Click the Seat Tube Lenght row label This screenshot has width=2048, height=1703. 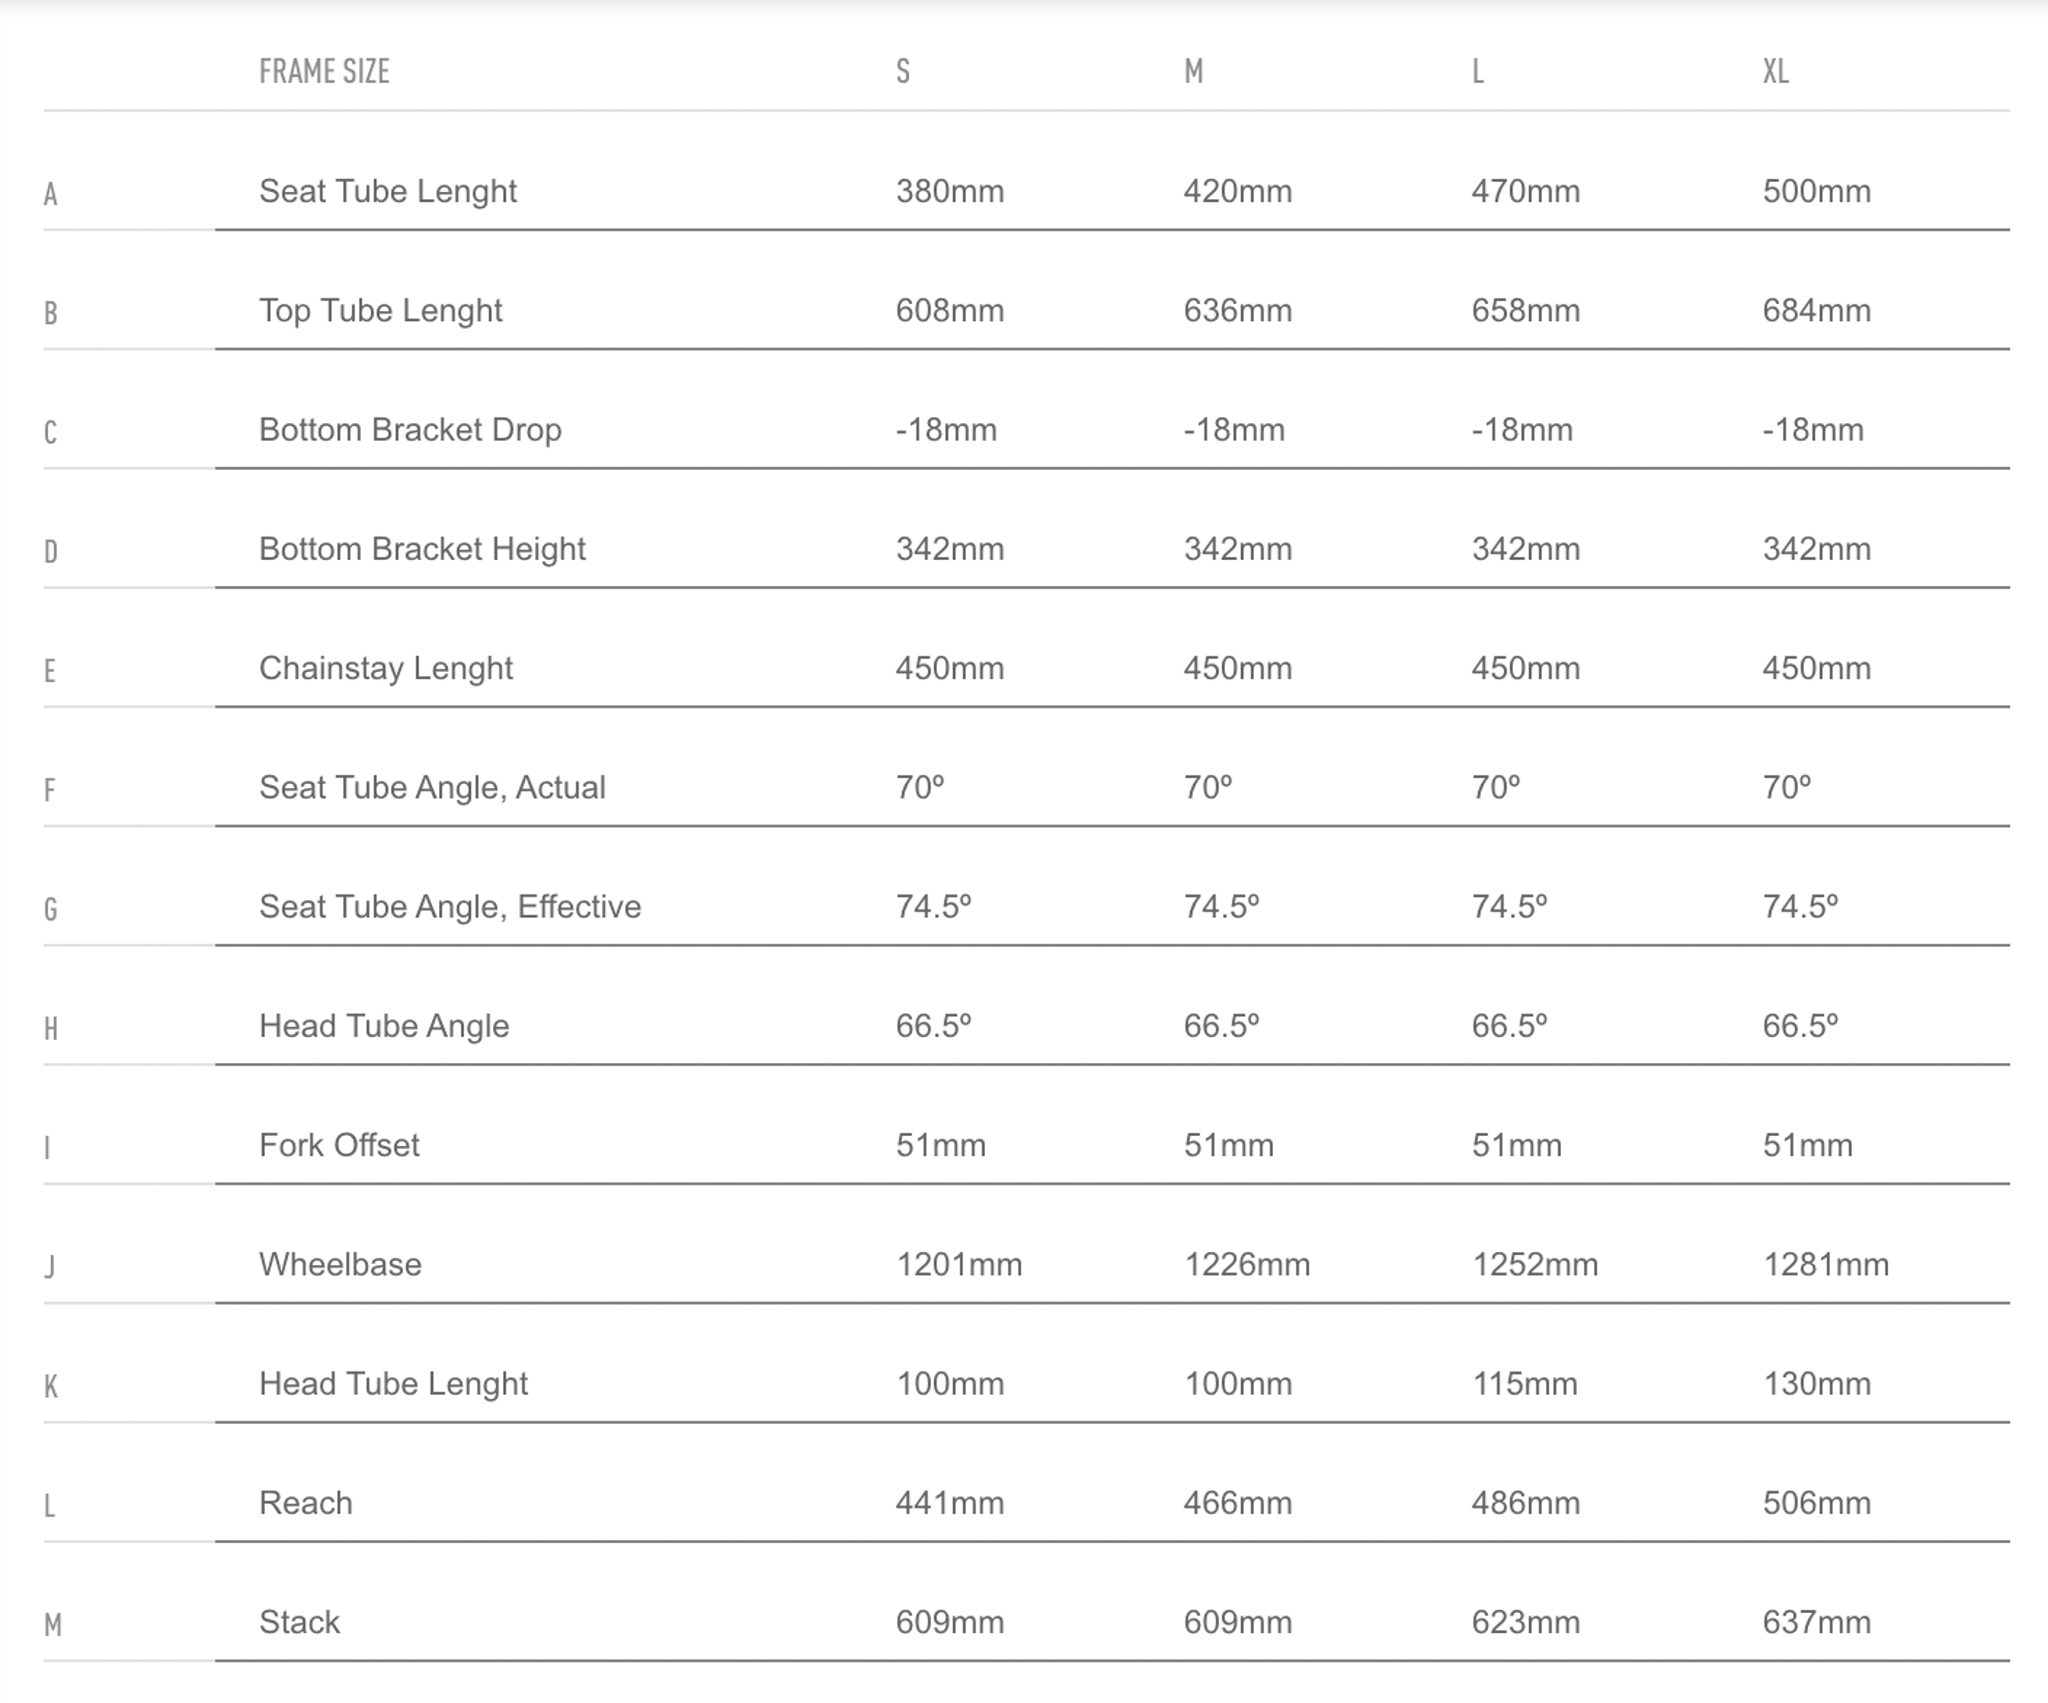(387, 191)
